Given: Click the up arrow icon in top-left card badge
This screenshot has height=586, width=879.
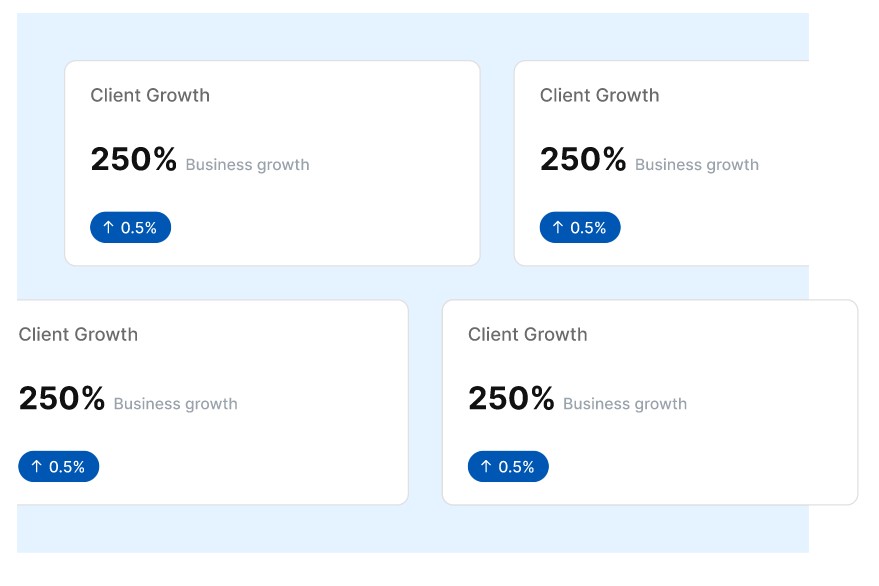Looking at the screenshot, I should [x=108, y=228].
